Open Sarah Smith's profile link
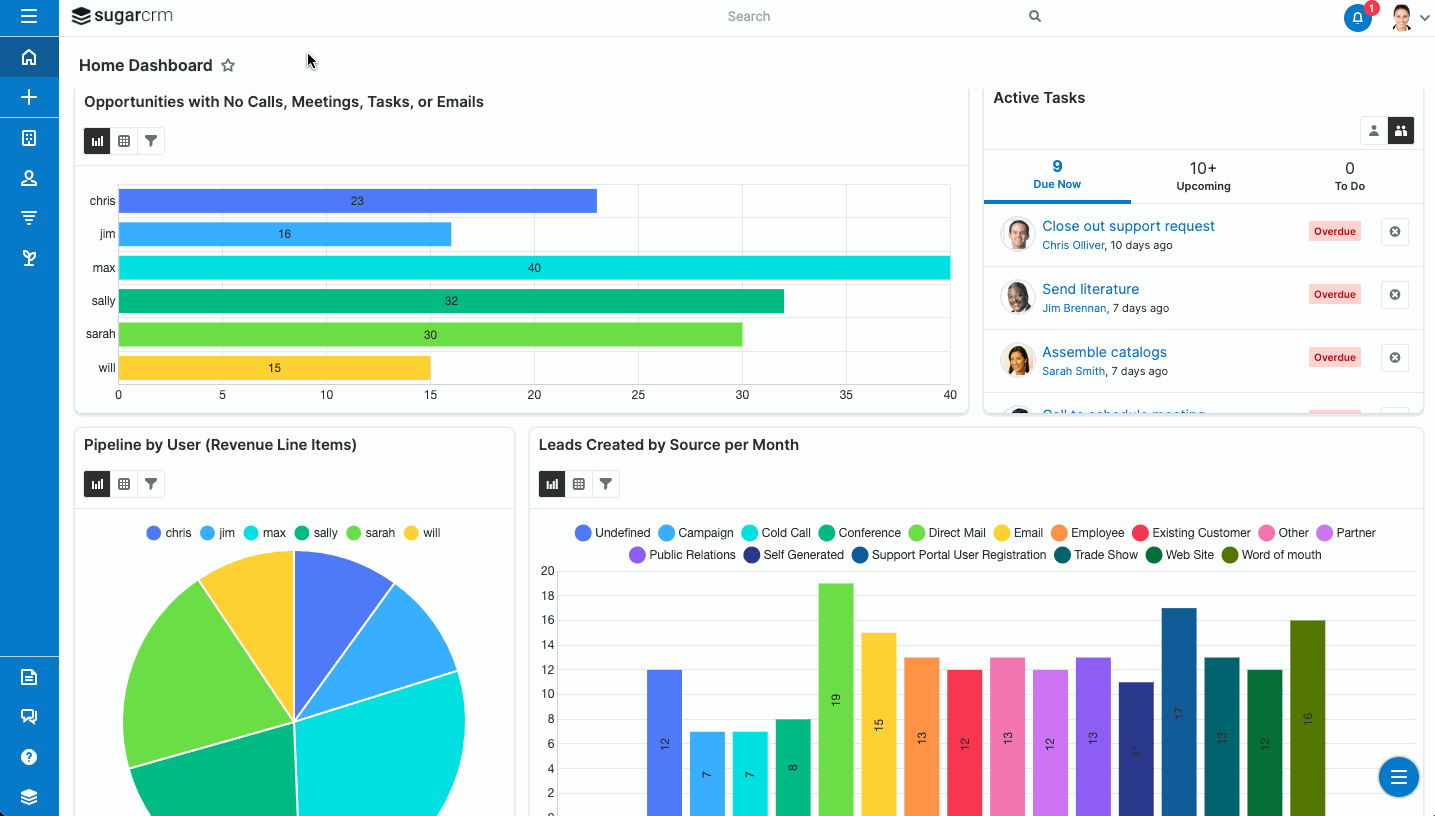The height and width of the screenshot is (816, 1435). click(x=1073, y=371)
